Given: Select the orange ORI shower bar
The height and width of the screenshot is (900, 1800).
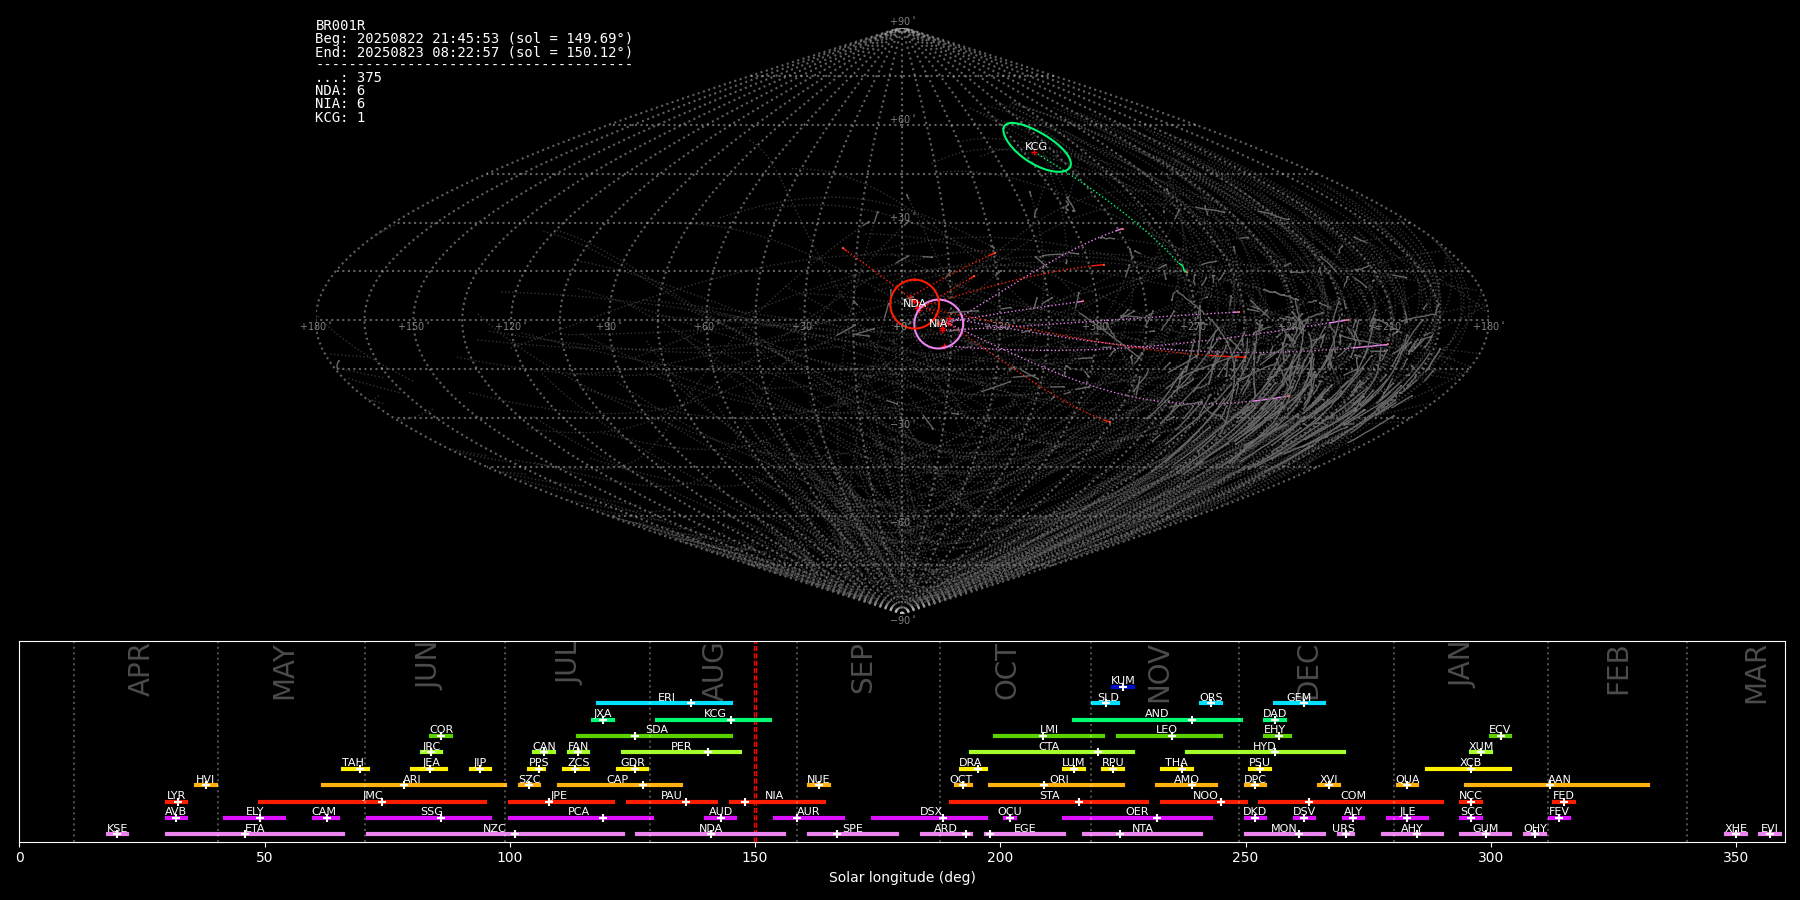Looking at the screenshot, I should (1056, 785).
